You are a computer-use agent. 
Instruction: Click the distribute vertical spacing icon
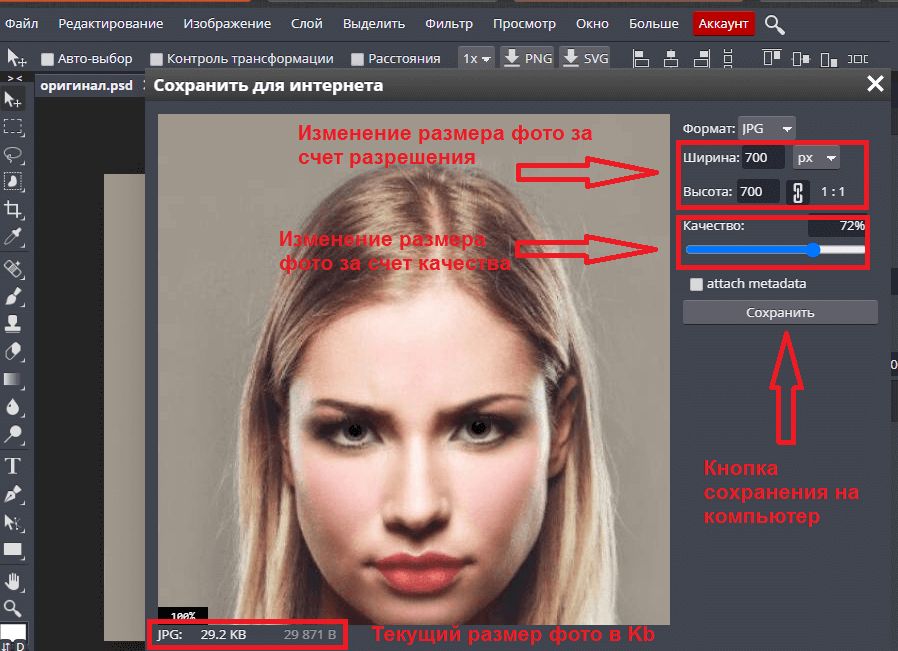[x=728, y=58]
